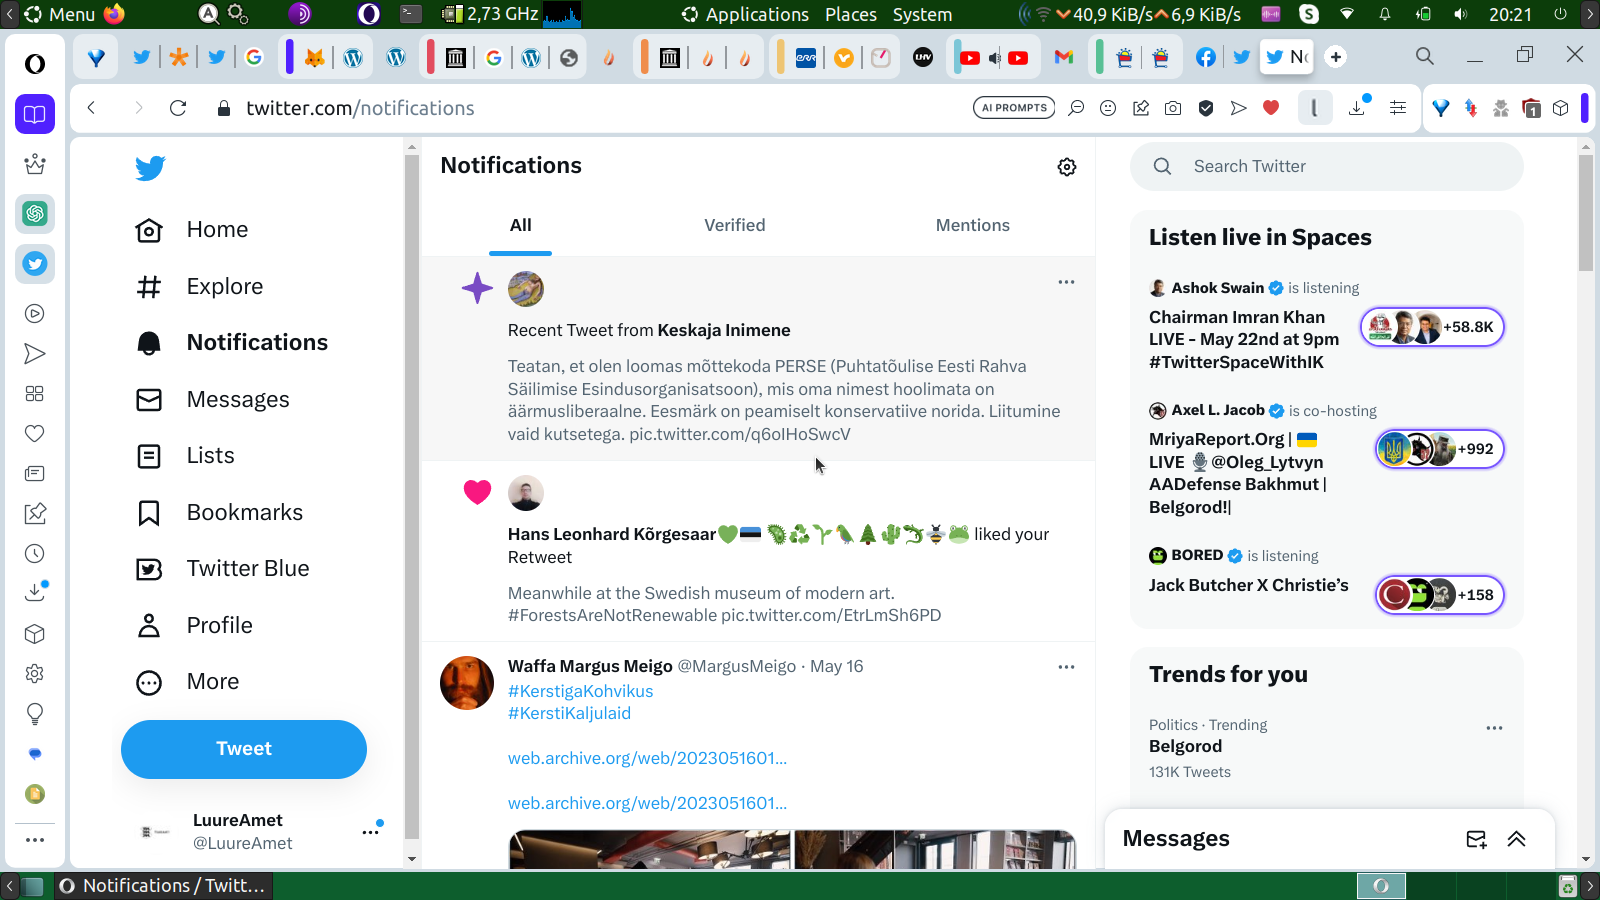Join Chairman Imran Khan space listeners +58.8K
Screen dimensions: 1600x900
point(1432,327)
